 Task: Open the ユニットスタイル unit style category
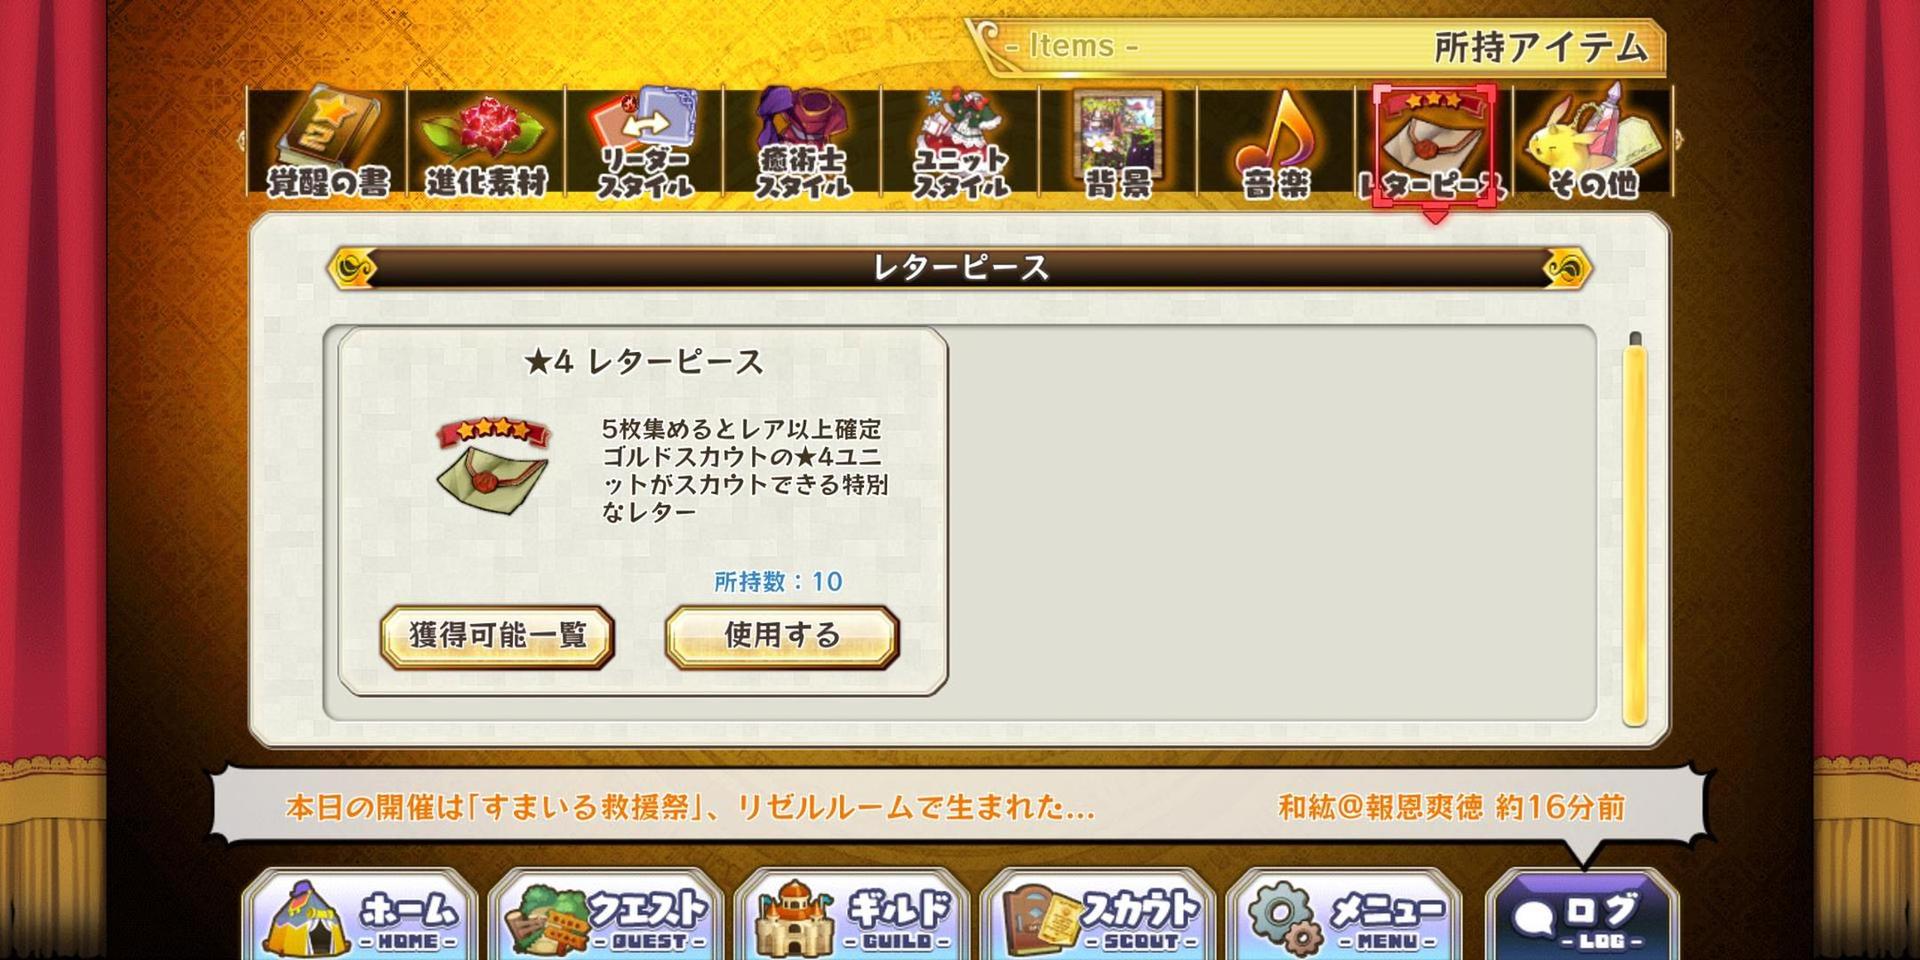[x=960, y=142]
